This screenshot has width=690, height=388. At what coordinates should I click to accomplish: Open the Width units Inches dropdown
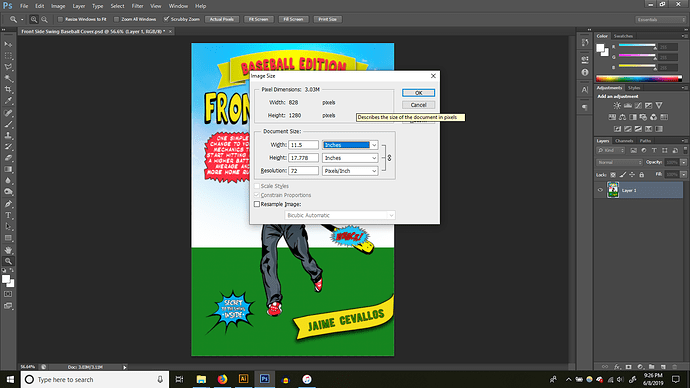350,145
